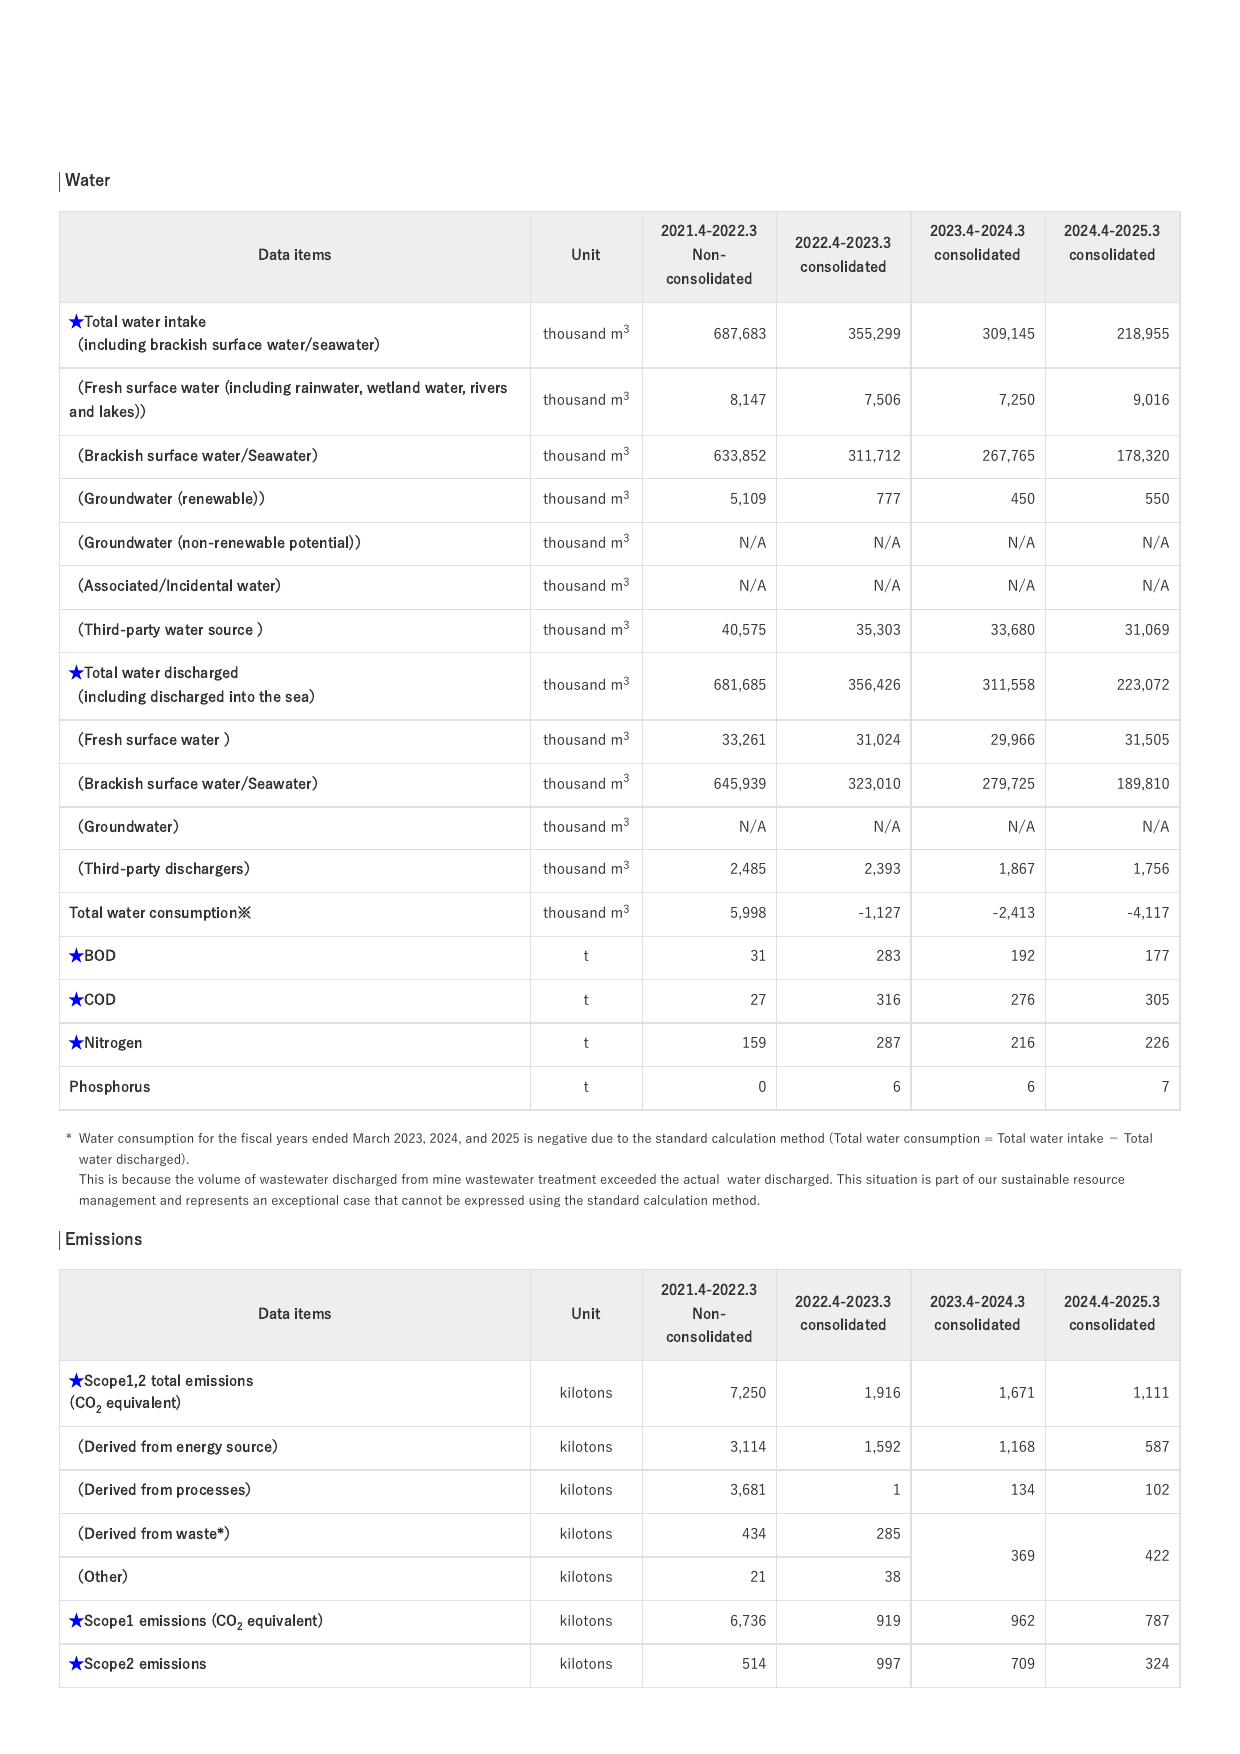
Task: Click the 434 waste emissions value
Action: coord(754,1534)
